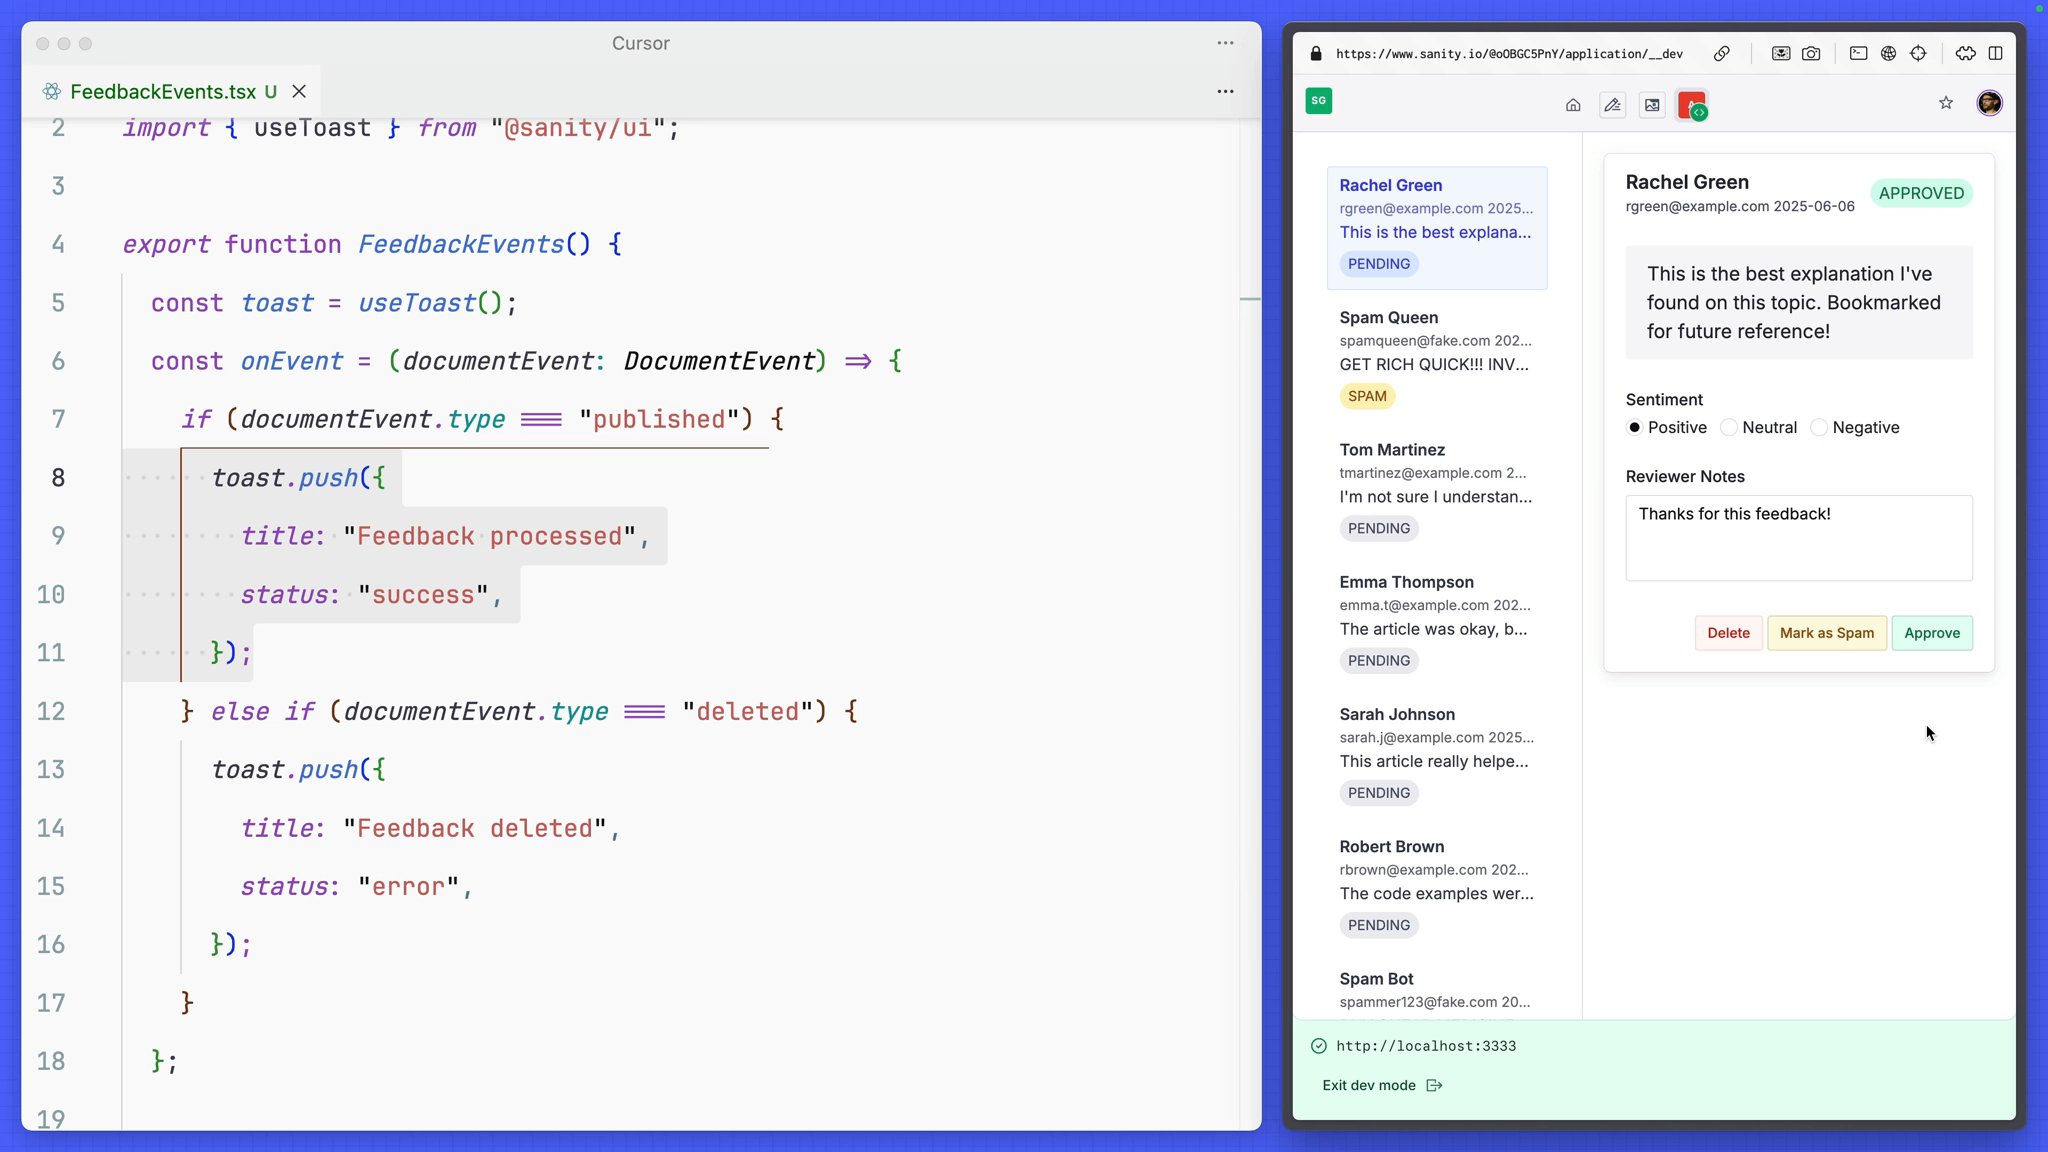
Task: Open the terminal console icon in the browser toolbar
Action: pyautogui.click(x=1858, y=54)
